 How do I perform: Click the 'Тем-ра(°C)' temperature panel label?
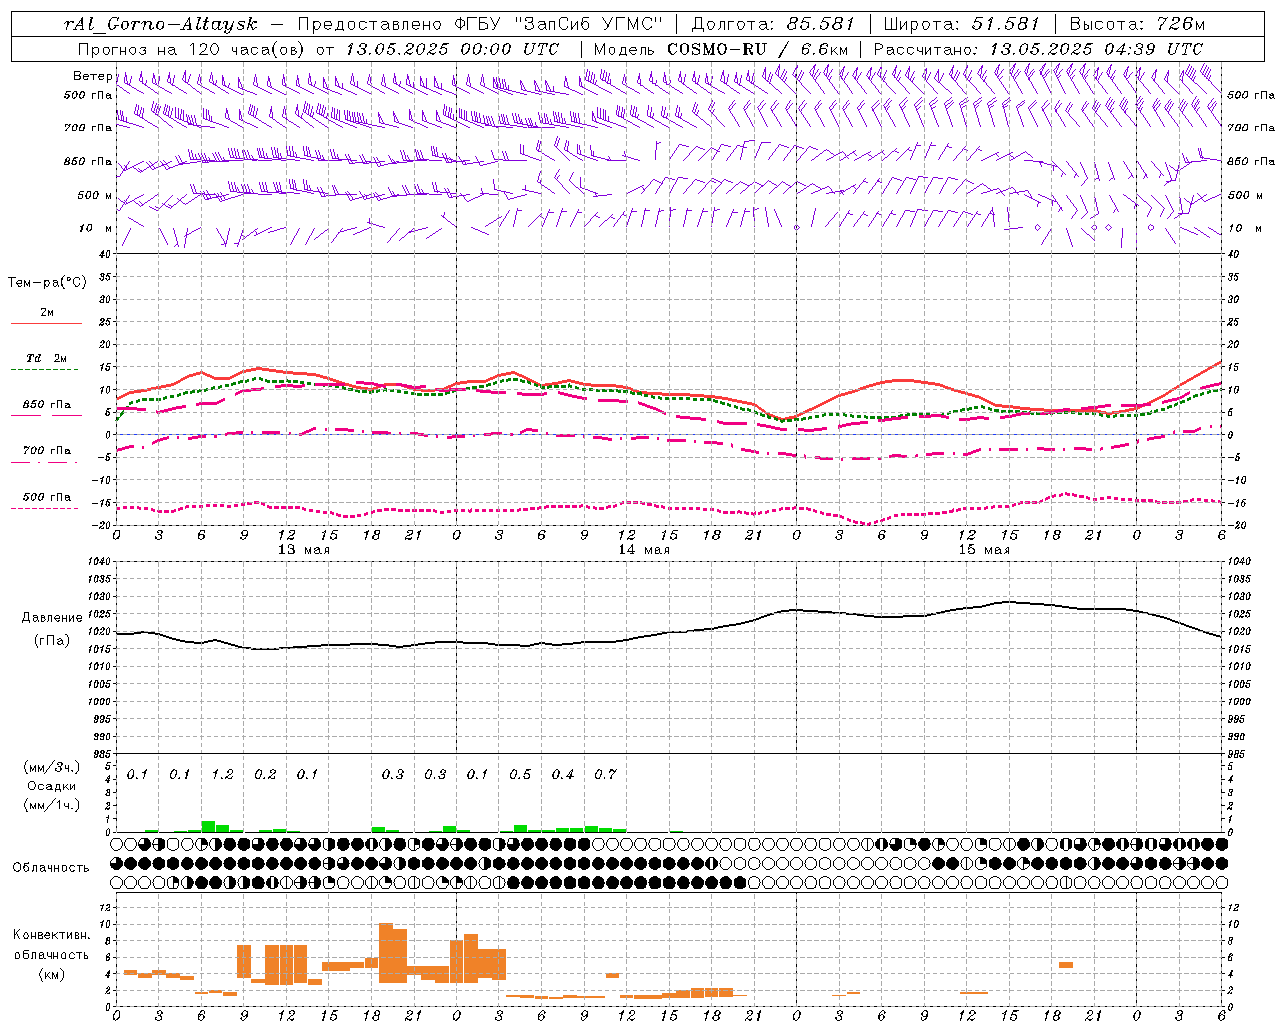47,283
